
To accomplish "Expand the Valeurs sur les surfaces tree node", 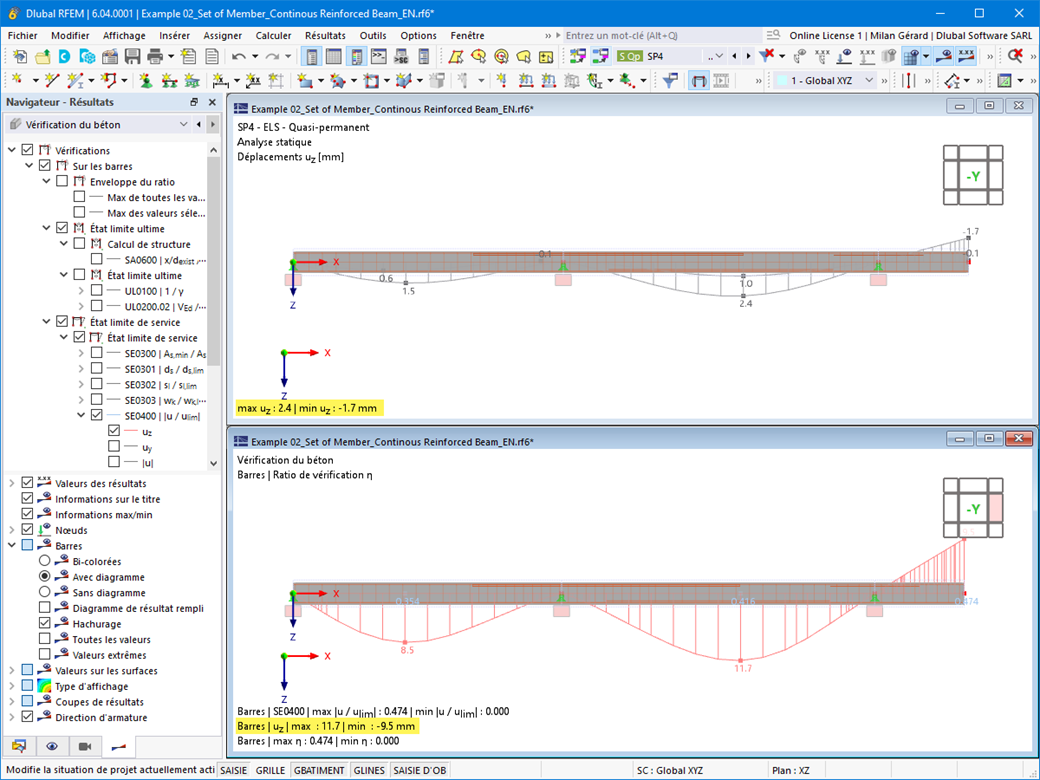I will click(x=12, y=671).
